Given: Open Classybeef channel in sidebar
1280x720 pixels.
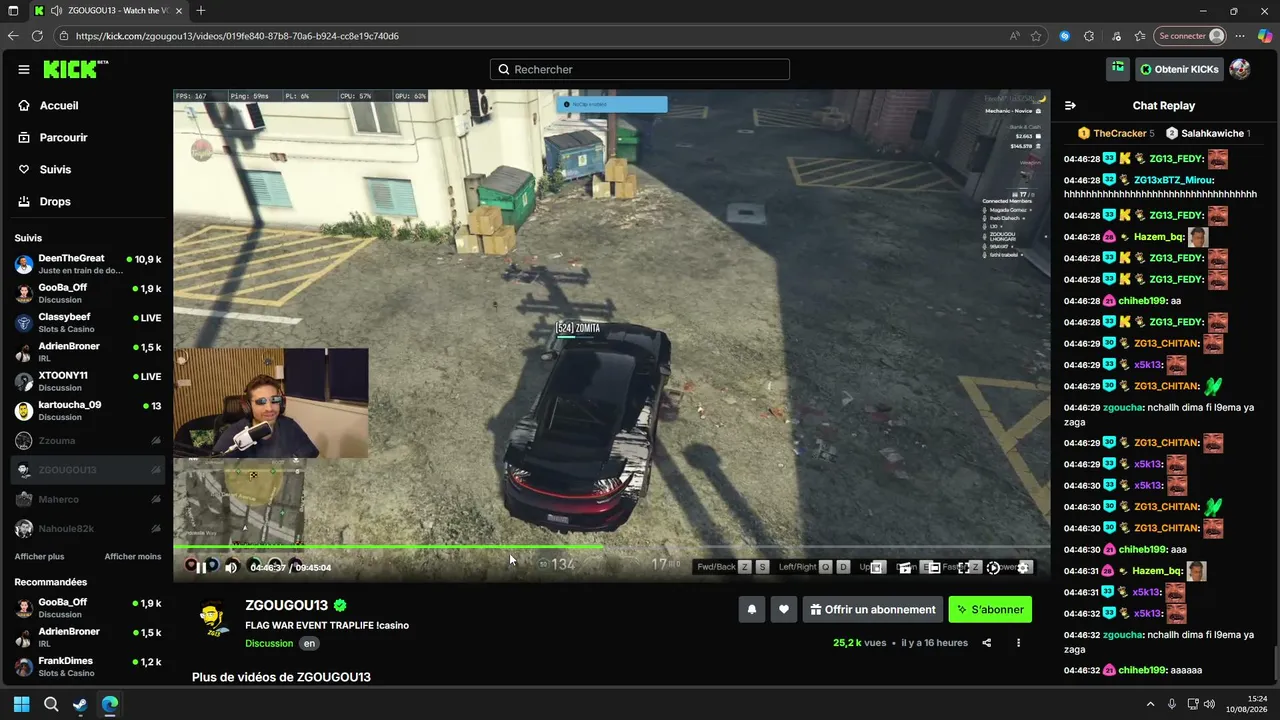Looking at the screenshot, I should pos(88,323).
